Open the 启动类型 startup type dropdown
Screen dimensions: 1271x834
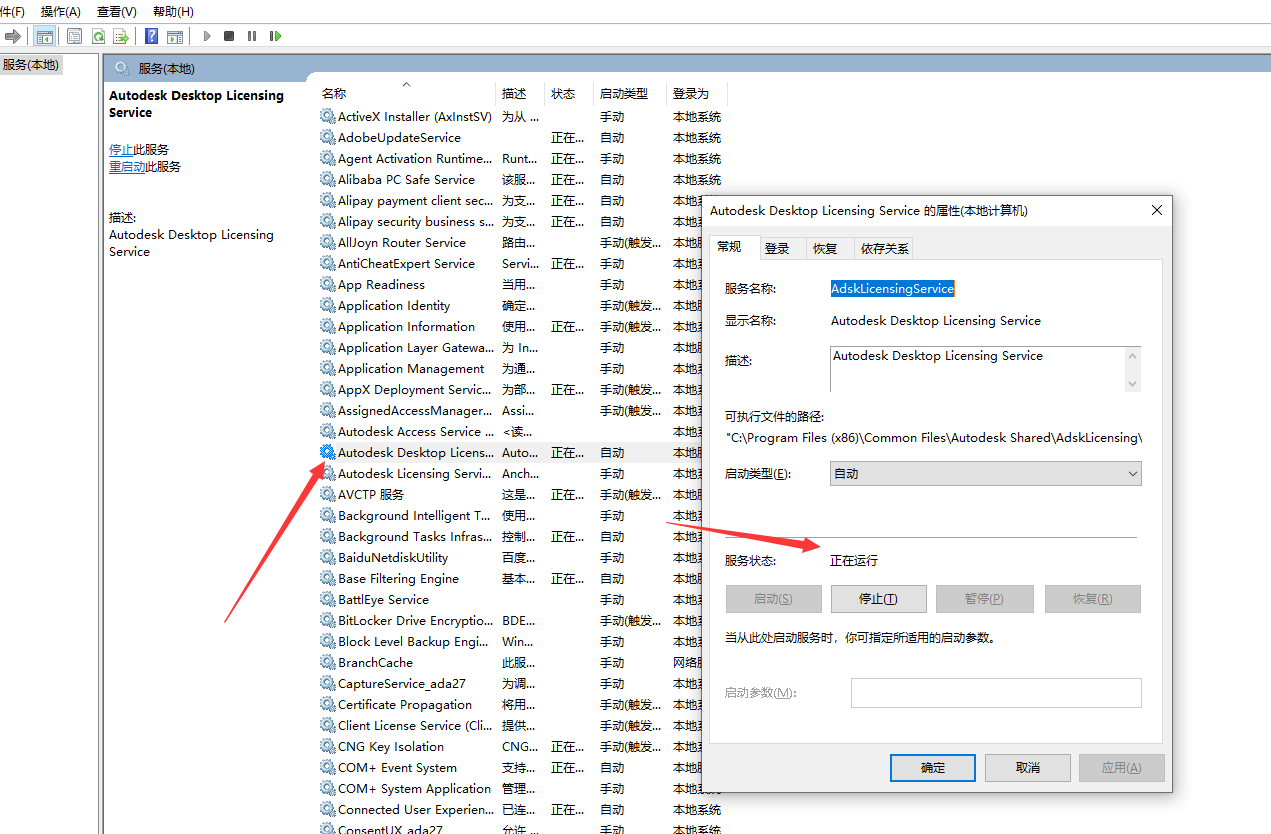(x=985, y=474)
